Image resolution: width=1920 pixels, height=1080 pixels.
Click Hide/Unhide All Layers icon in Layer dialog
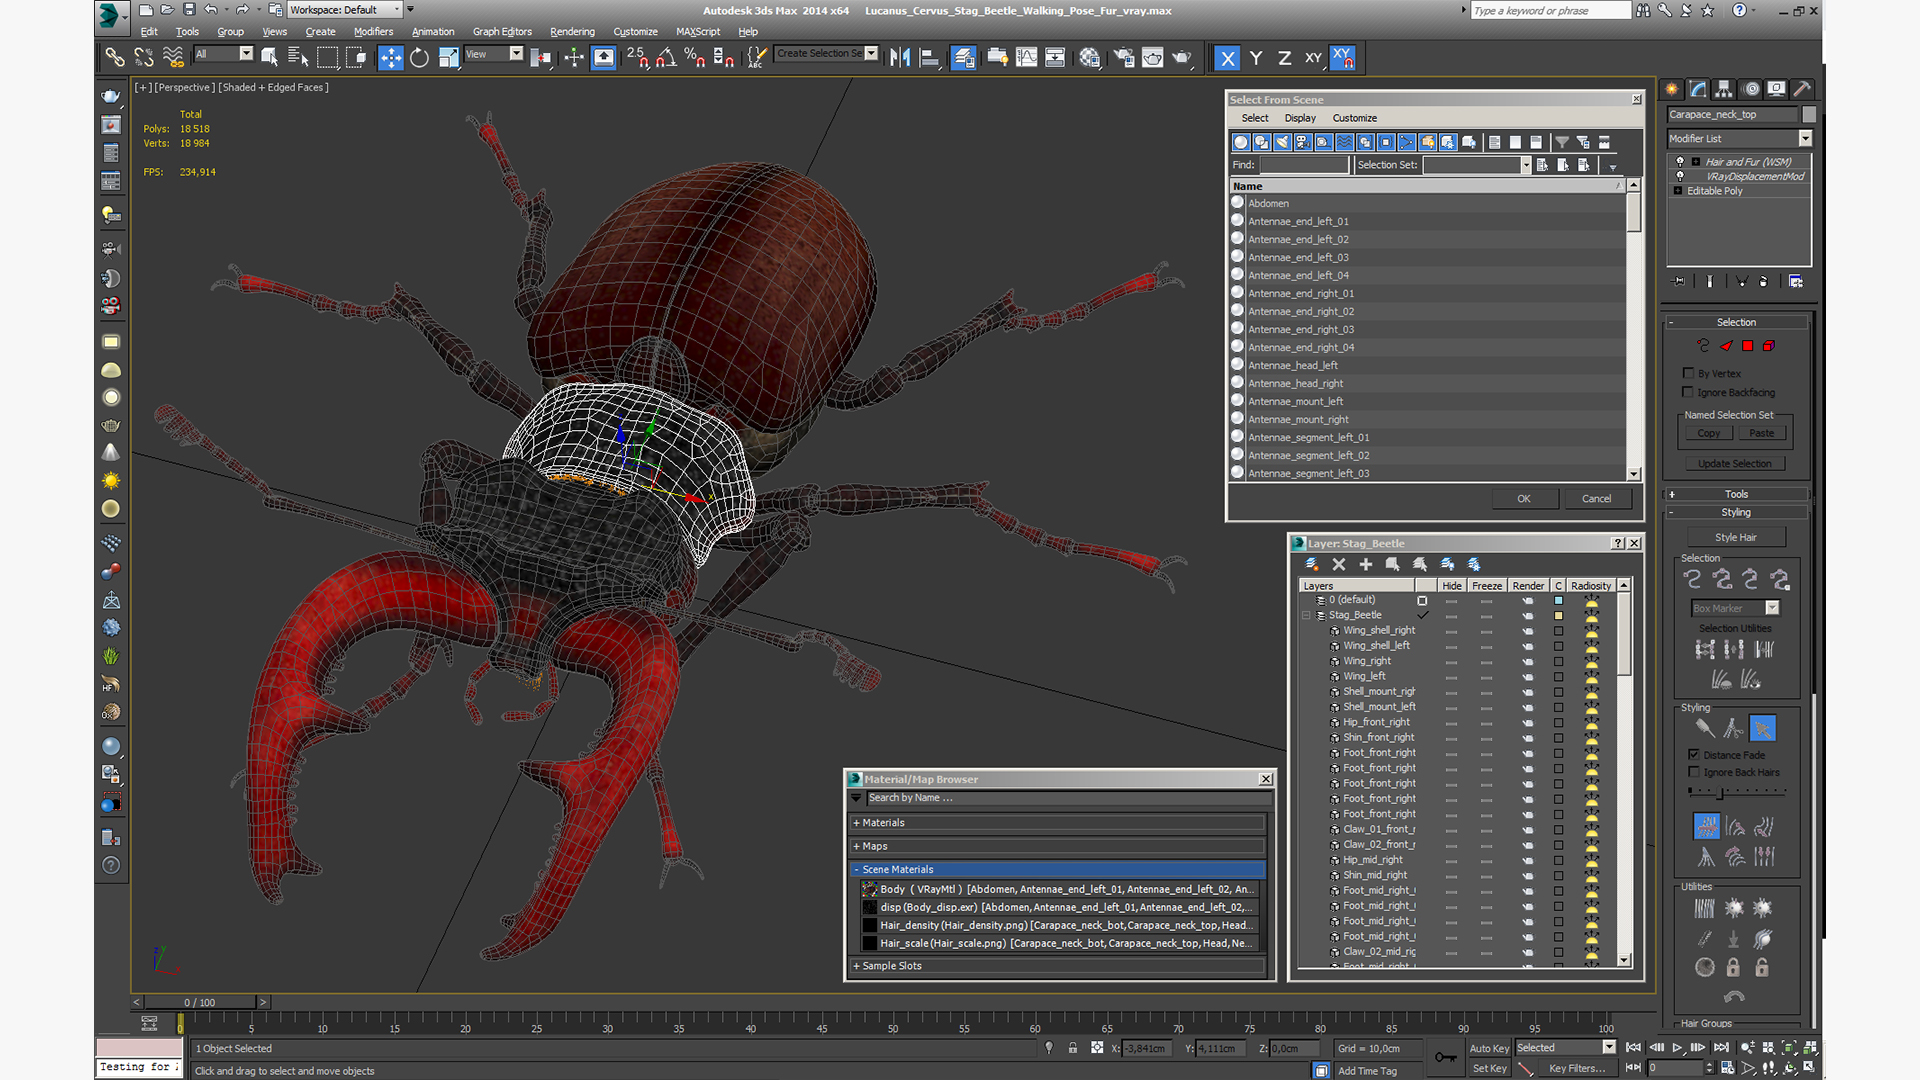1447,565
